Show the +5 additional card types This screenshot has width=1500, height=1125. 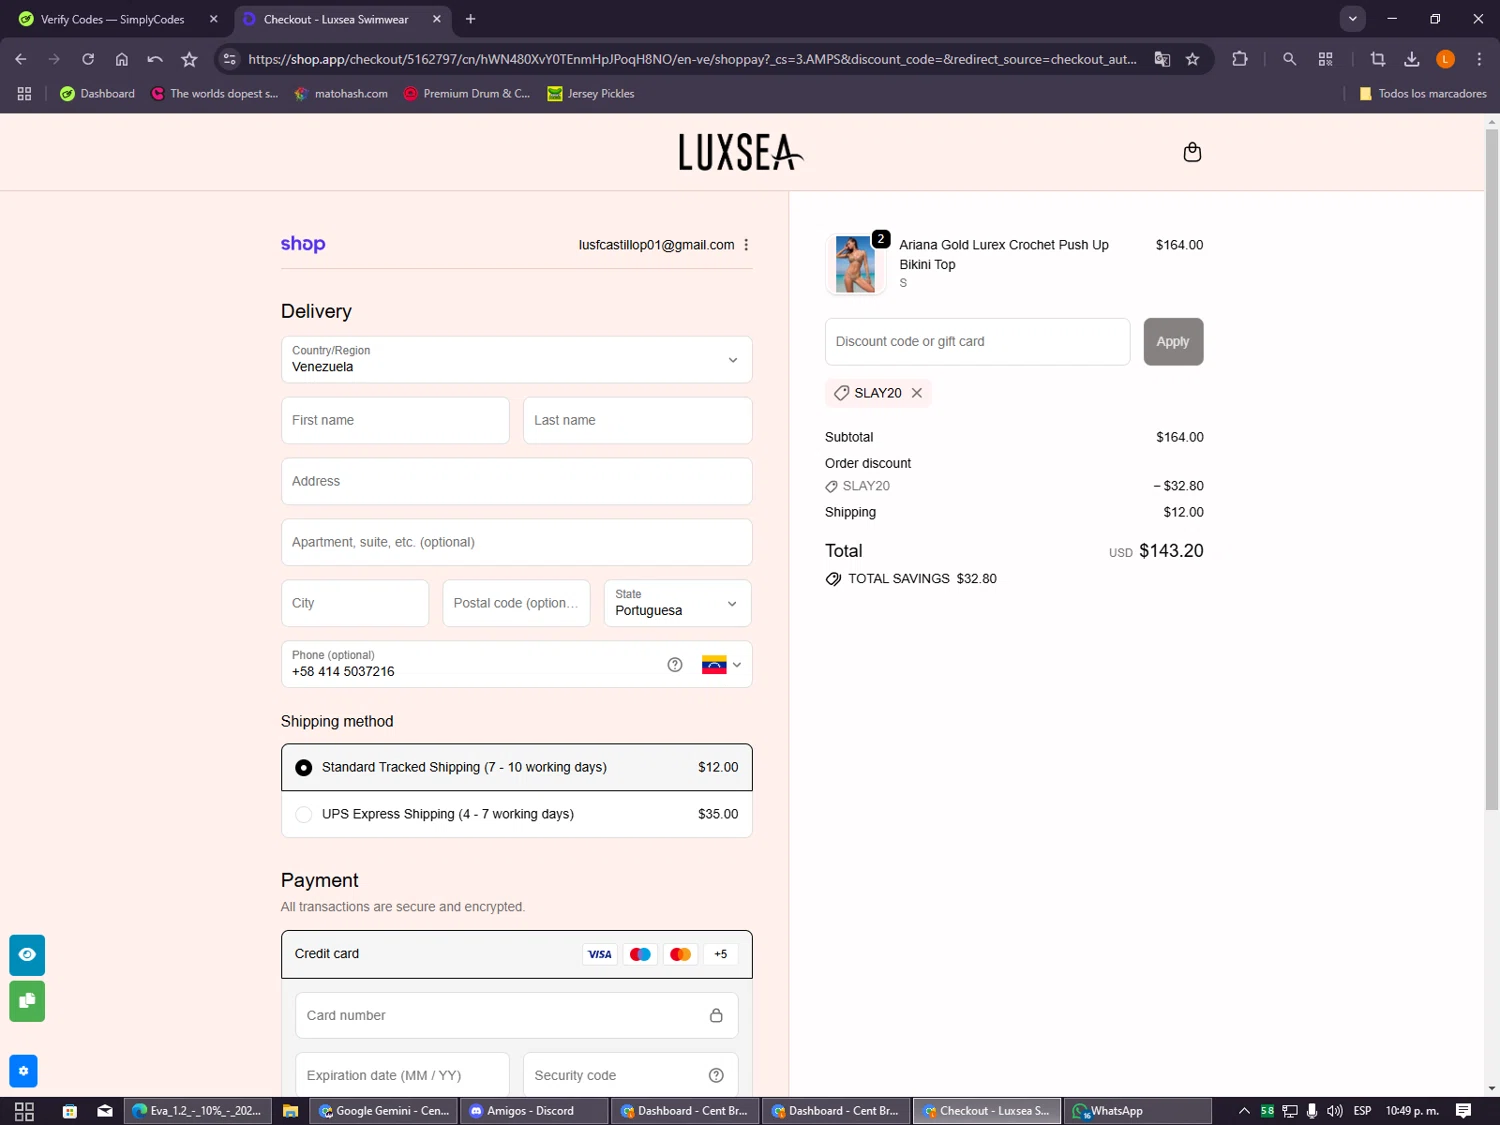click(x=721, y=954)
